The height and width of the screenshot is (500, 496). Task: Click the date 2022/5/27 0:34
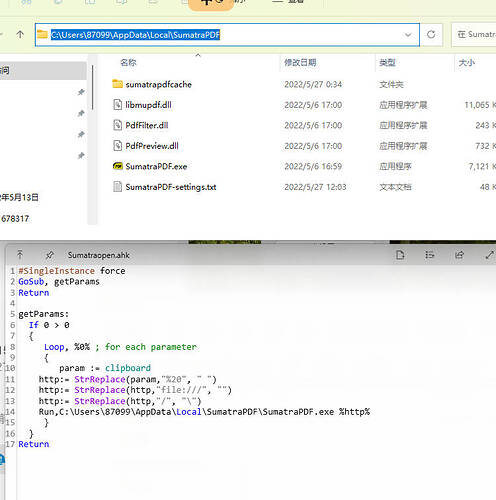click(x=313, y=85)
